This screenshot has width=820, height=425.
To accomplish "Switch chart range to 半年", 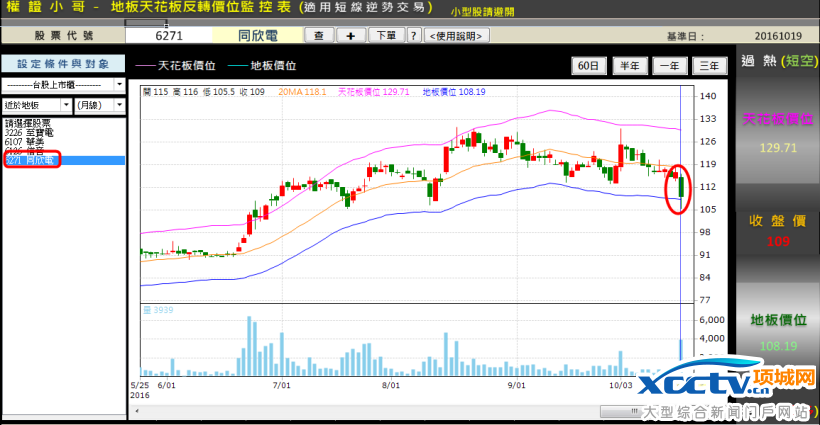I will (629, 66).
